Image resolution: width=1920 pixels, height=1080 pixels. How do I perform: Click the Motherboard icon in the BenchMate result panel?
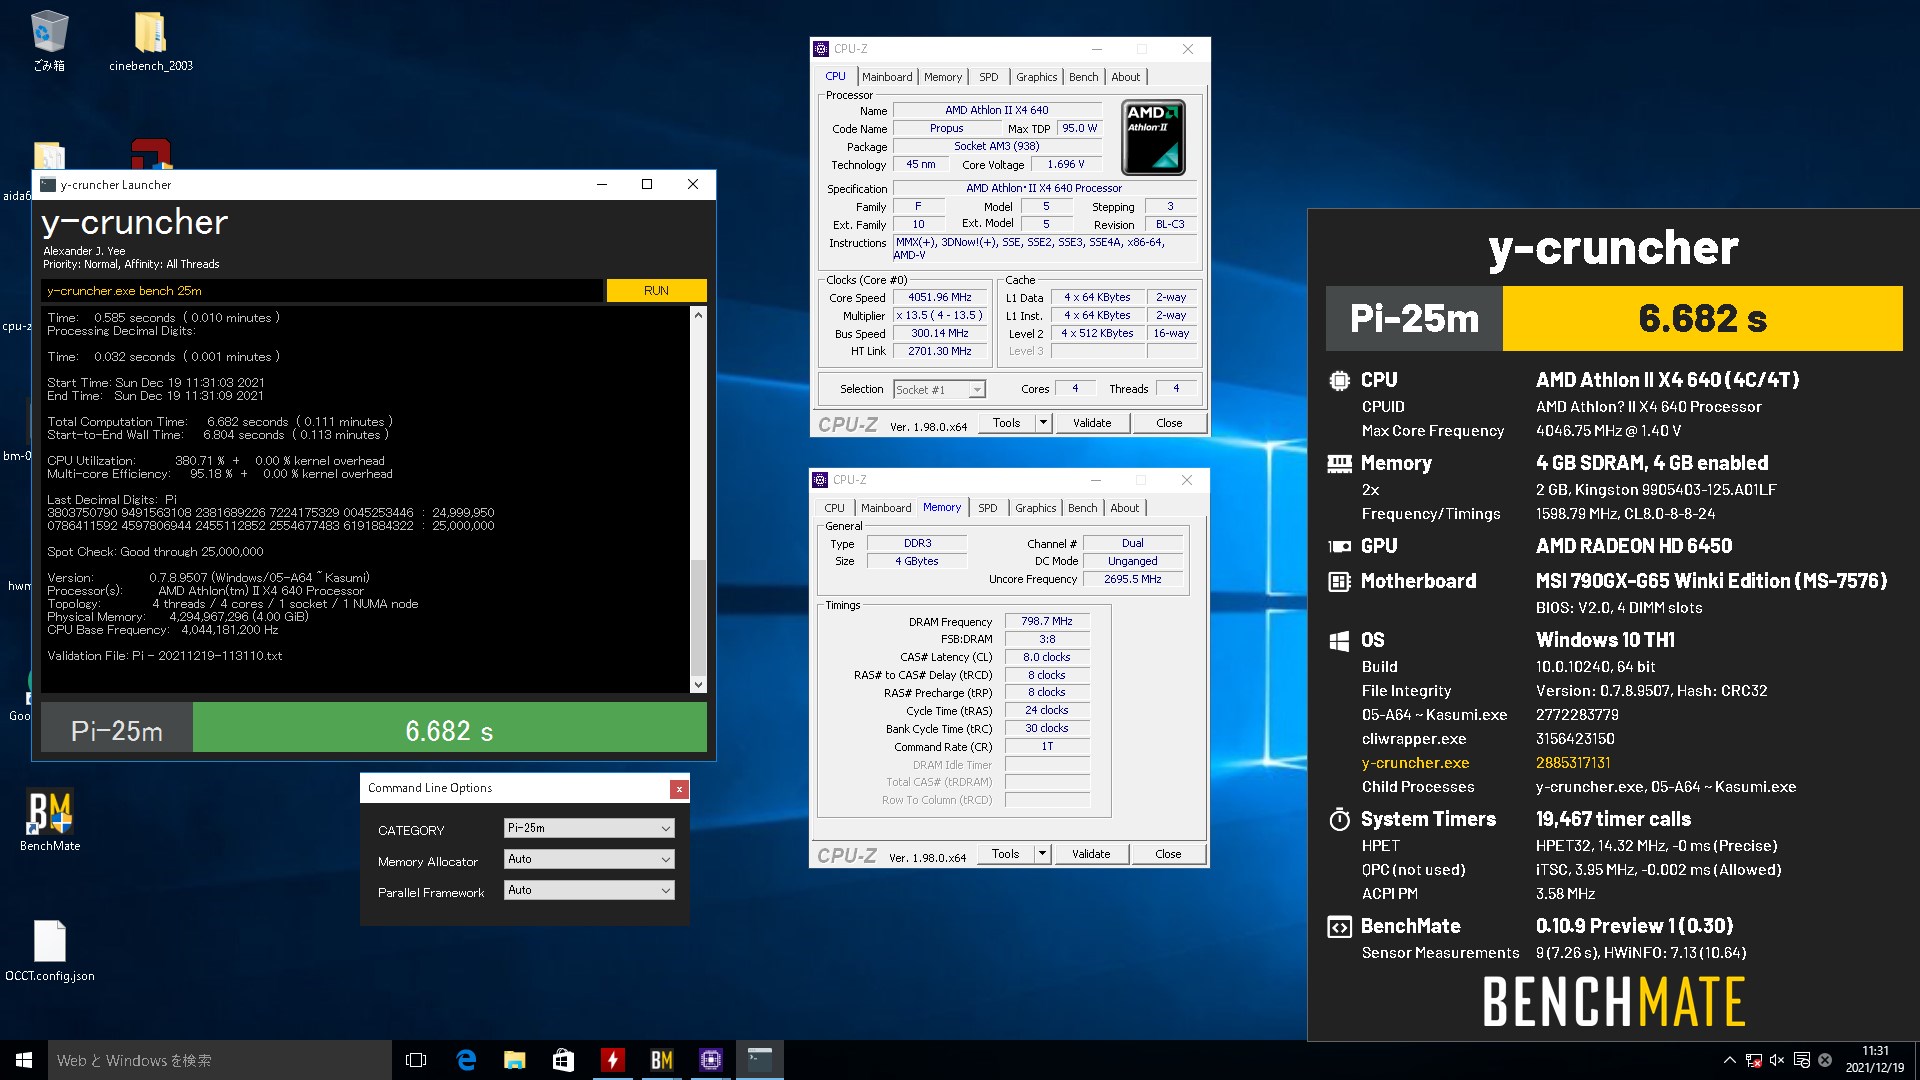pos(1339,581)
